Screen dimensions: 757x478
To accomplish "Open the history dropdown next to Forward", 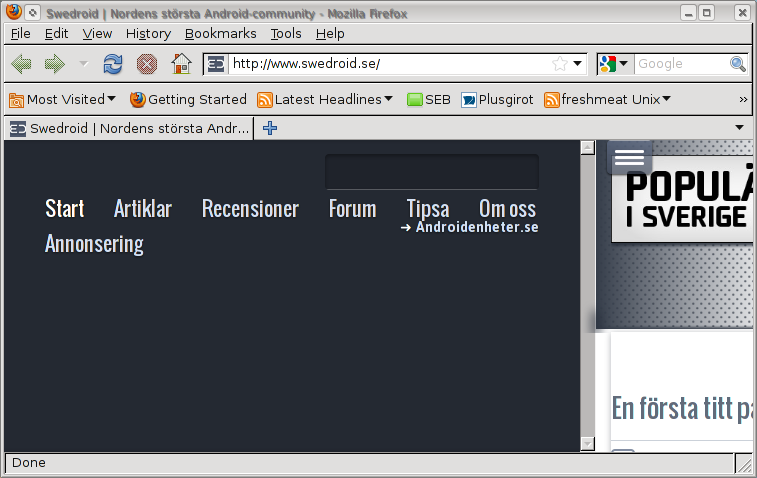I will [84, 64].
